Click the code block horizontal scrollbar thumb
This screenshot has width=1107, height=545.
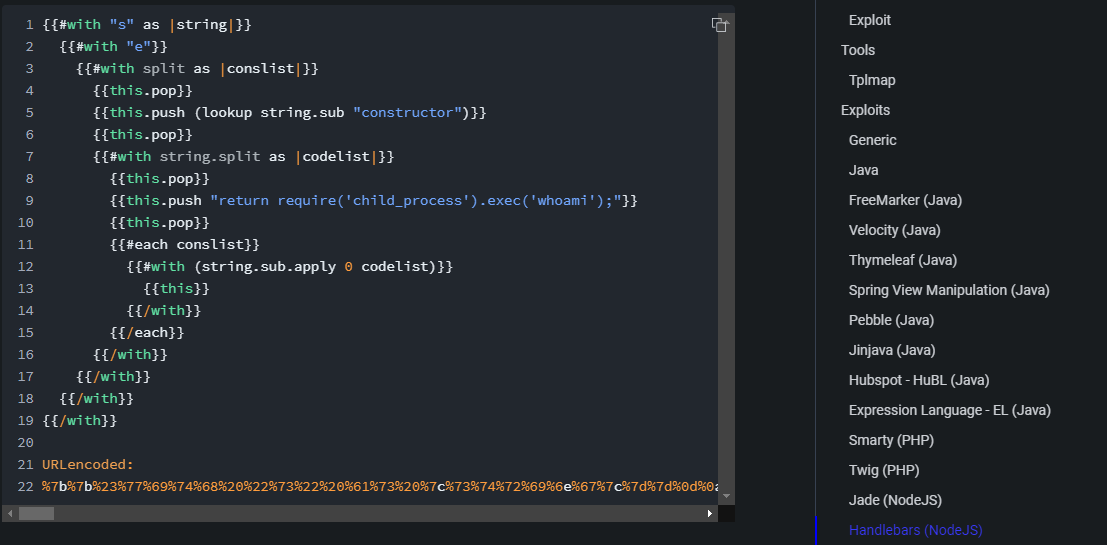(36, 514)
